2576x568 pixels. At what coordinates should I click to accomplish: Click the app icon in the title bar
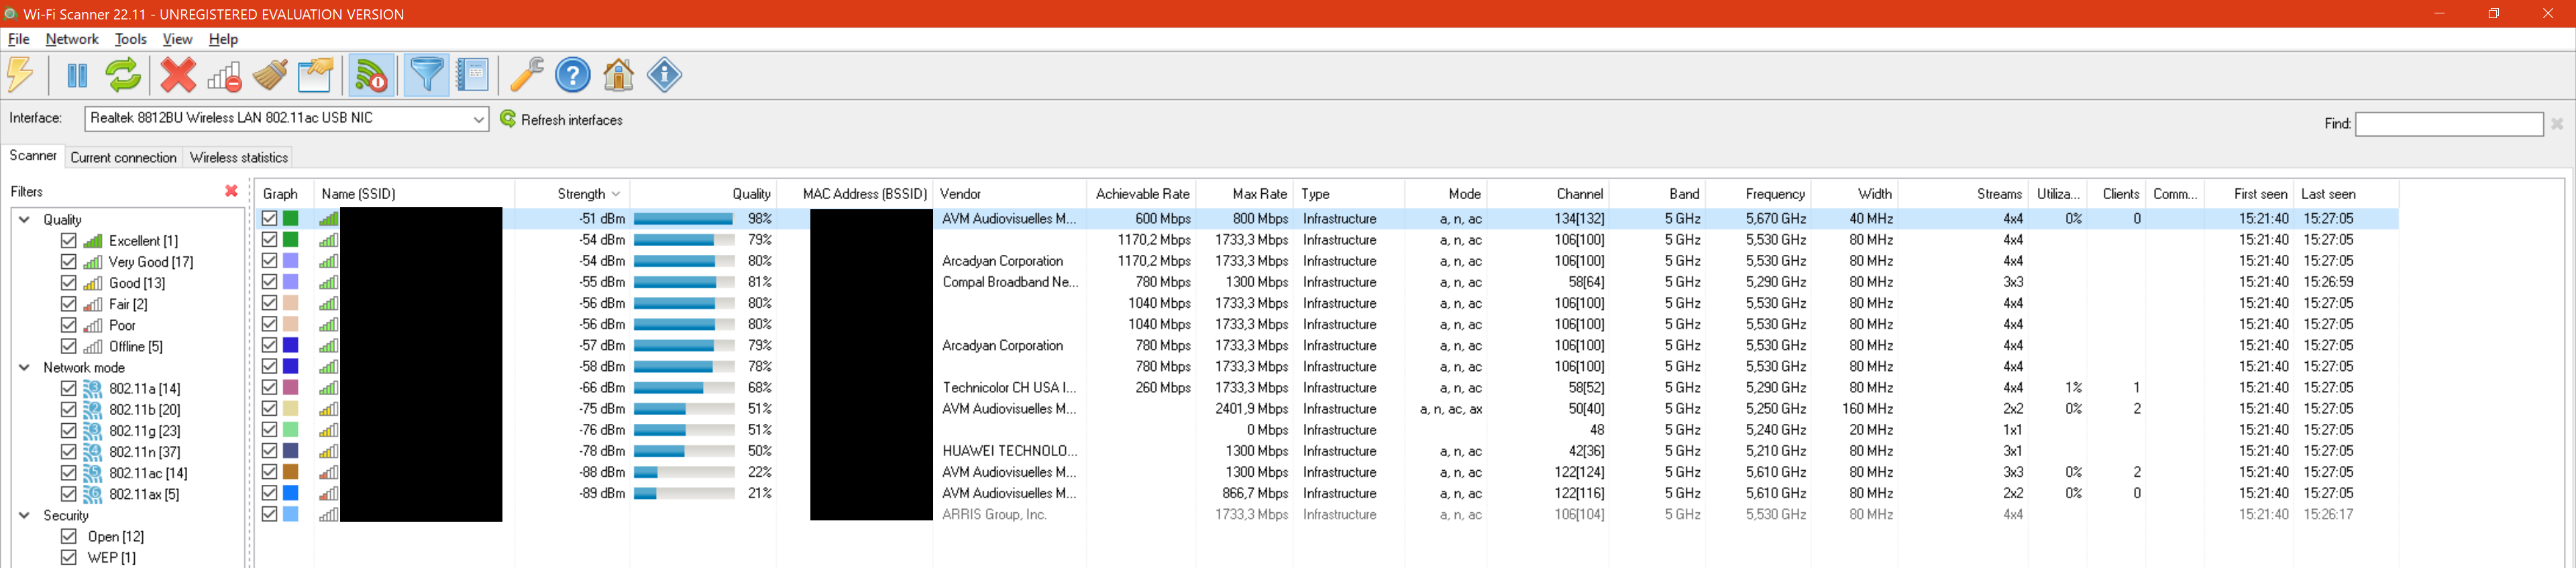click(11, 14)
